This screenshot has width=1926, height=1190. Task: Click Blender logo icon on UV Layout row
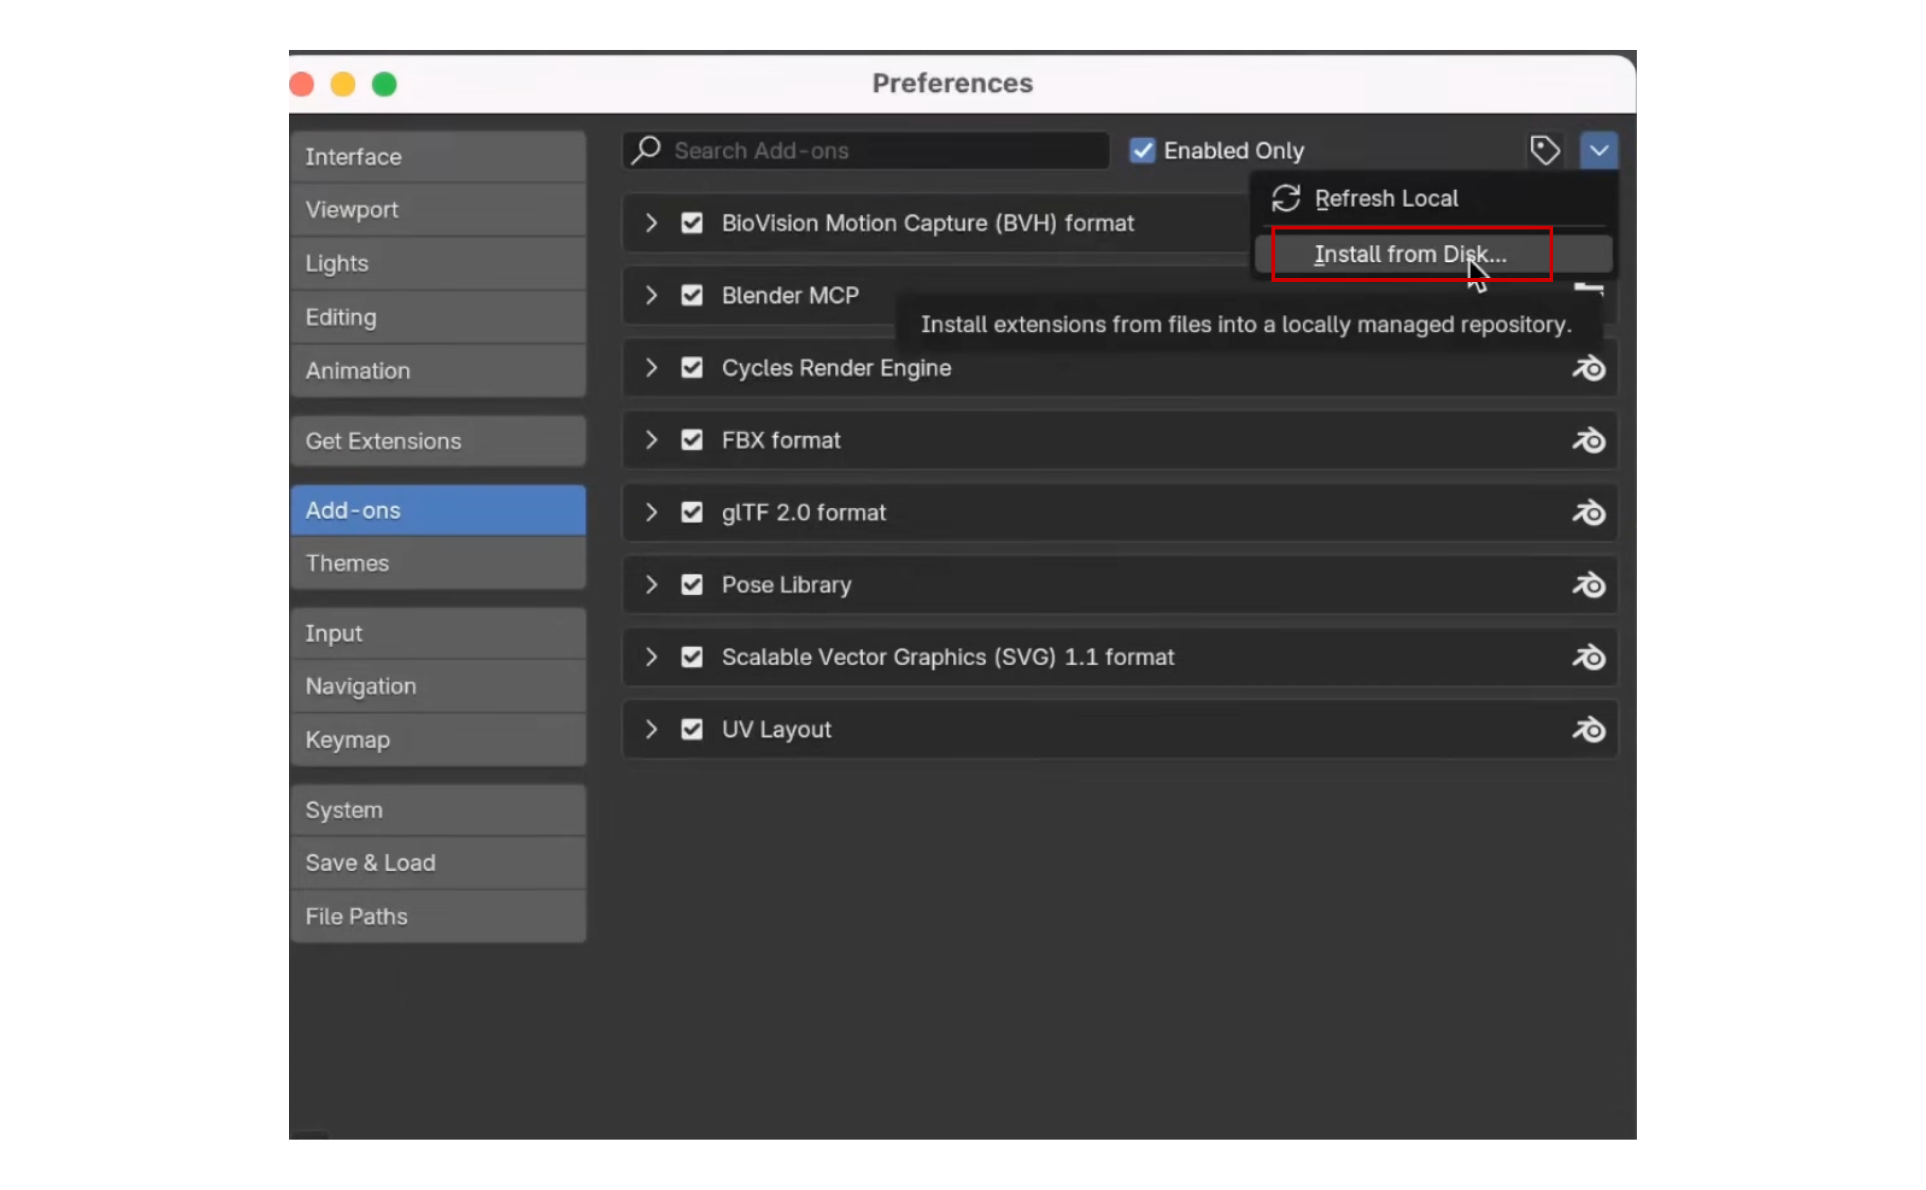(1588, 730)
